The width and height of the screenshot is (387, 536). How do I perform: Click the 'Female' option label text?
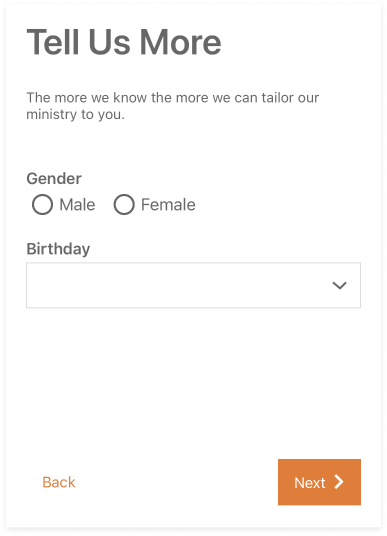[x=168, y=205]
